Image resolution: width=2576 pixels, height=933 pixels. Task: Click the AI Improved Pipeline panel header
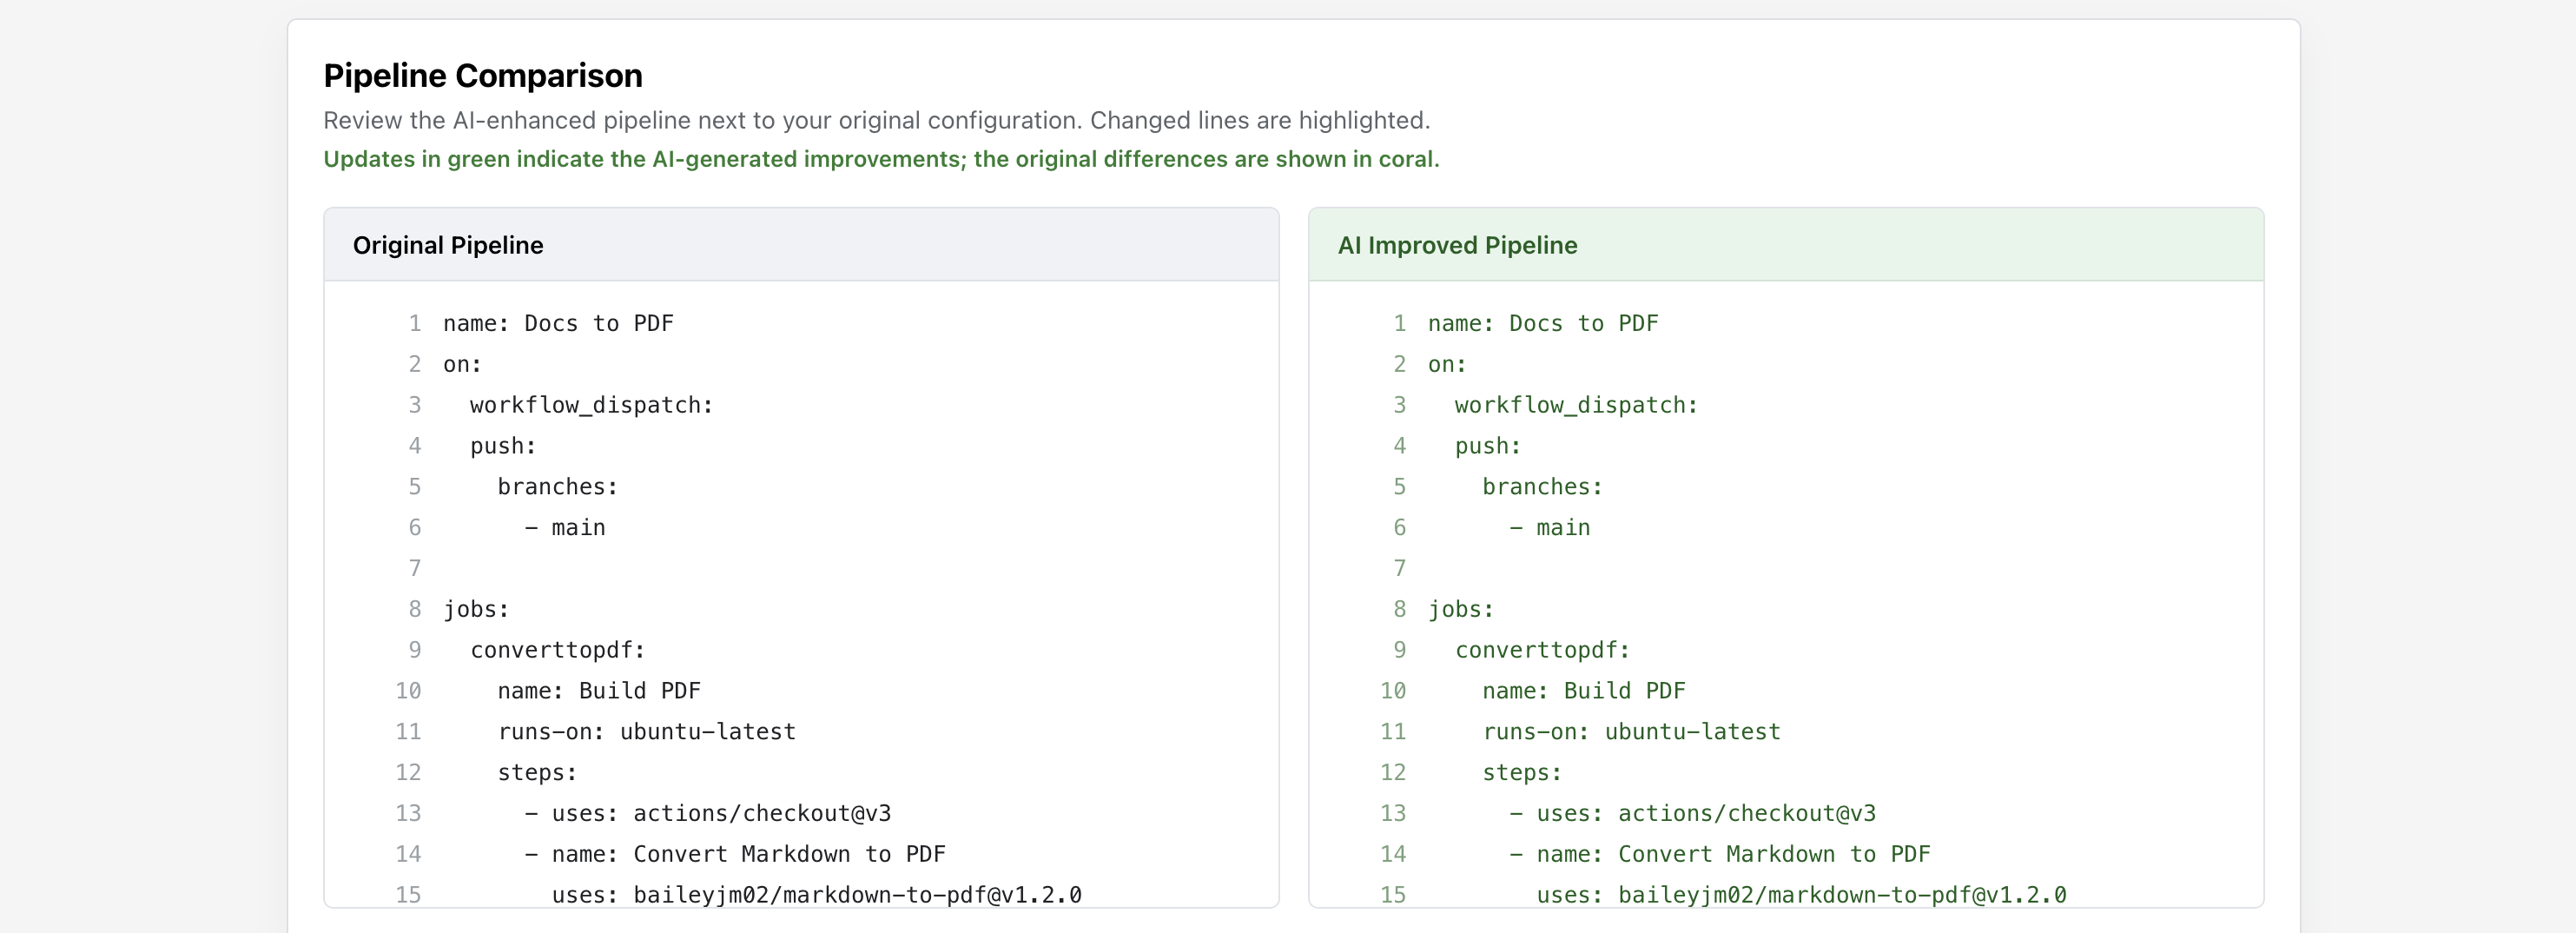click(1457, 245)
